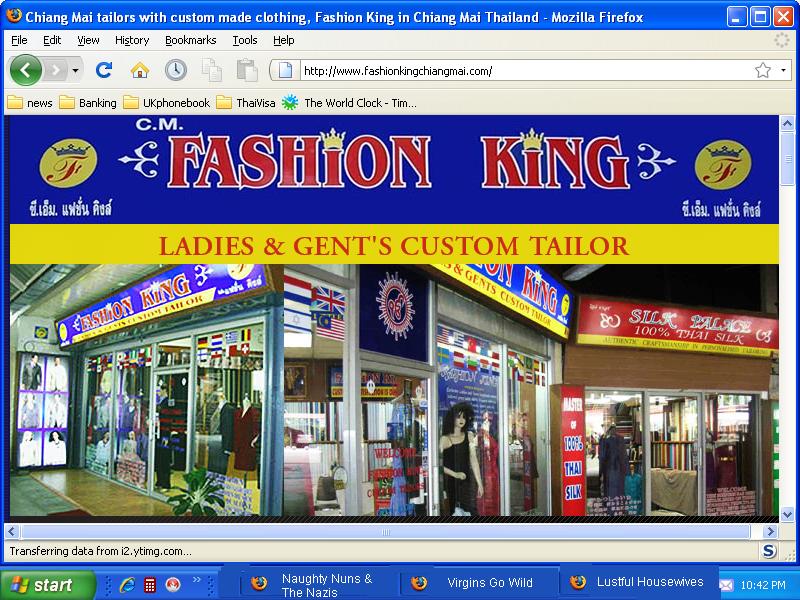800x600 pixels.
Task: Click the Fashion King gold logo on the left
Action: (68, 163)
